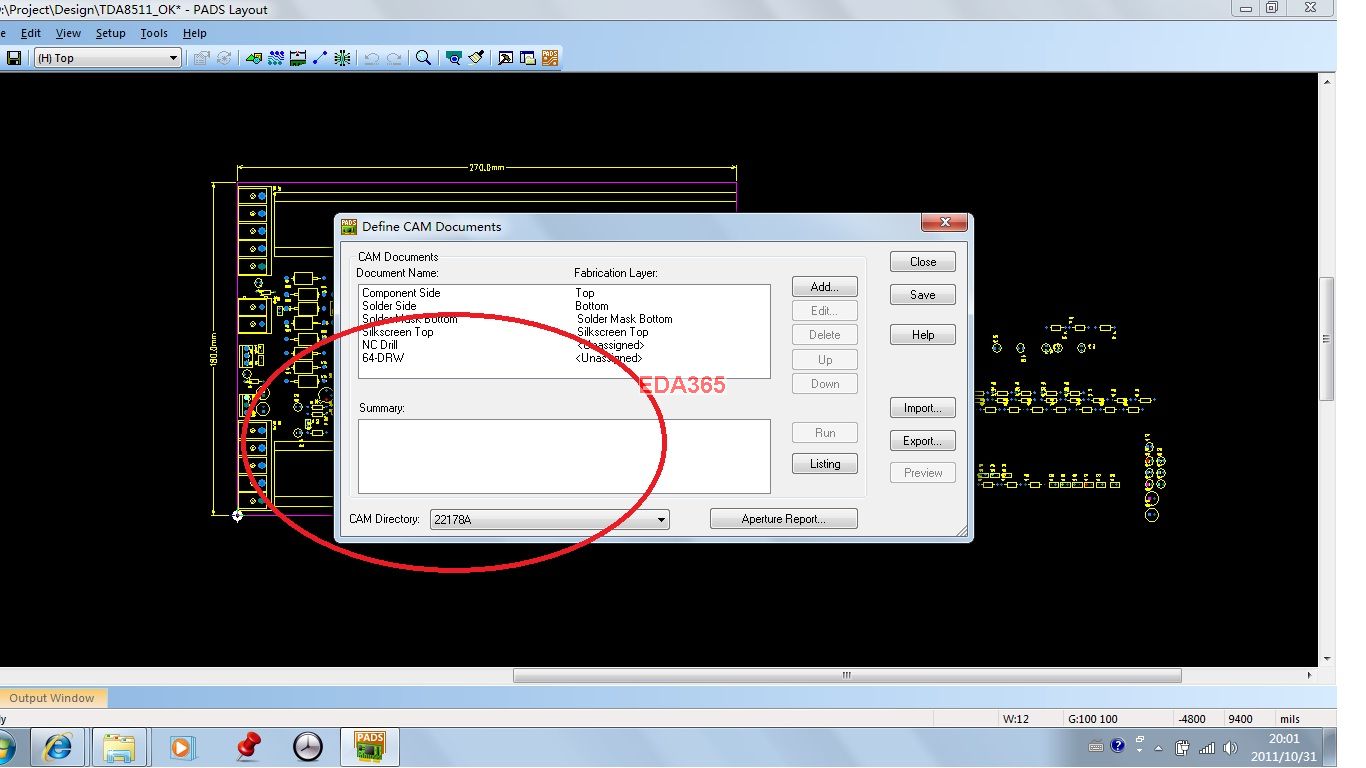Open the BGA Toolbar icon
Image resolution: width=1366 pixels, height=768 pixels.
[x=342, y=58]
